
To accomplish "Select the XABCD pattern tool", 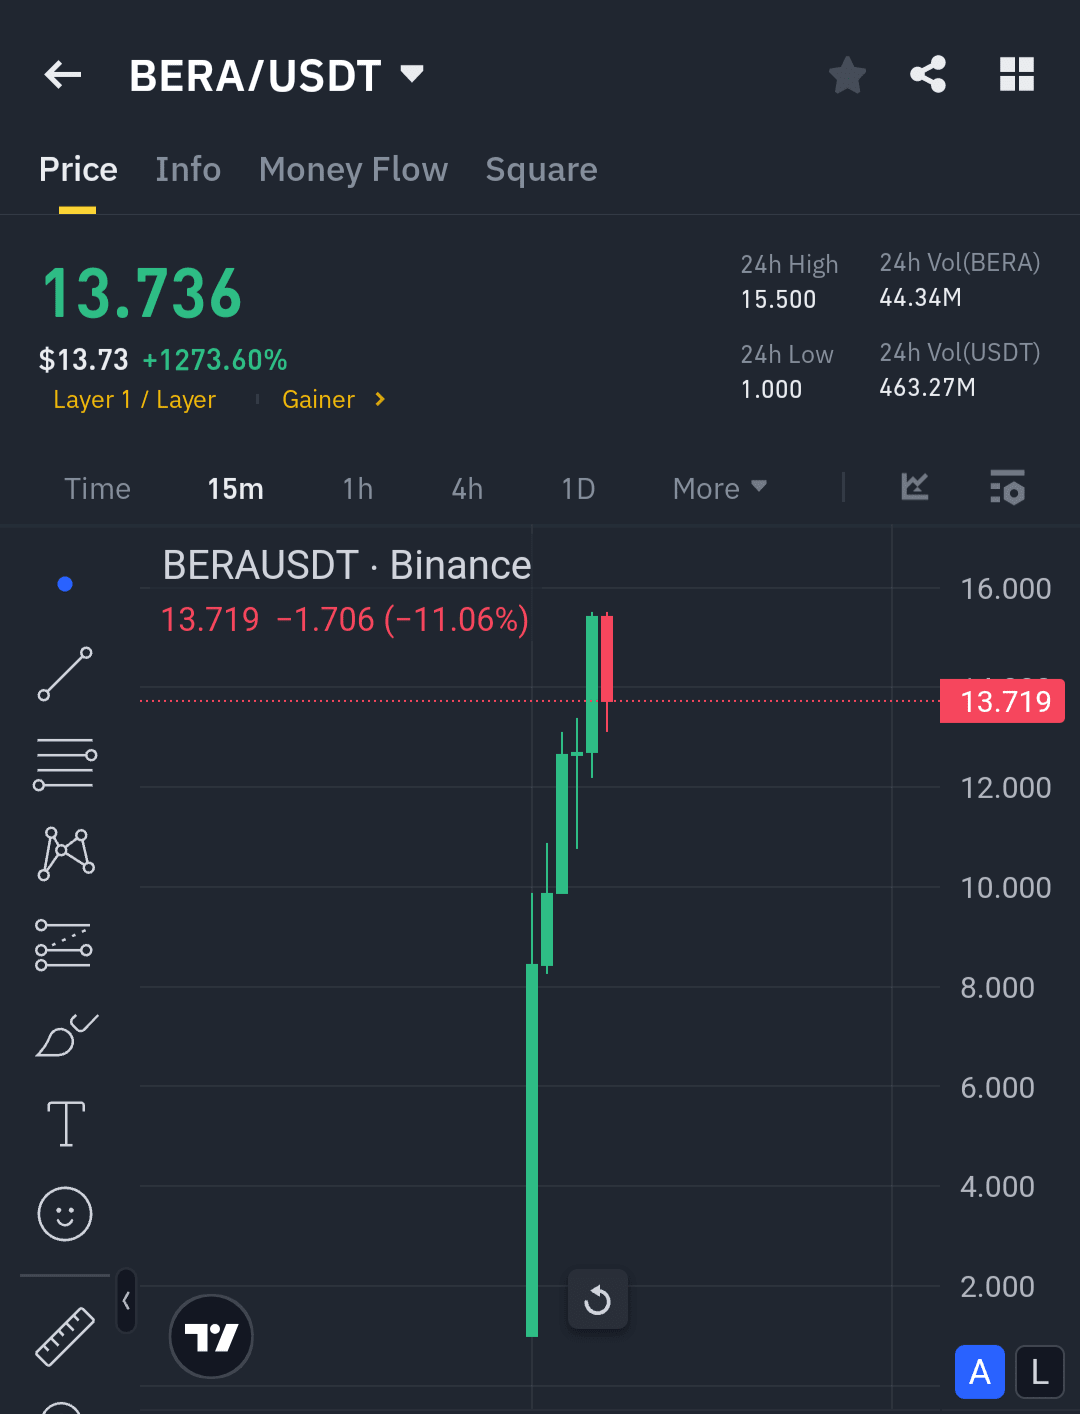I will point(66,853).
